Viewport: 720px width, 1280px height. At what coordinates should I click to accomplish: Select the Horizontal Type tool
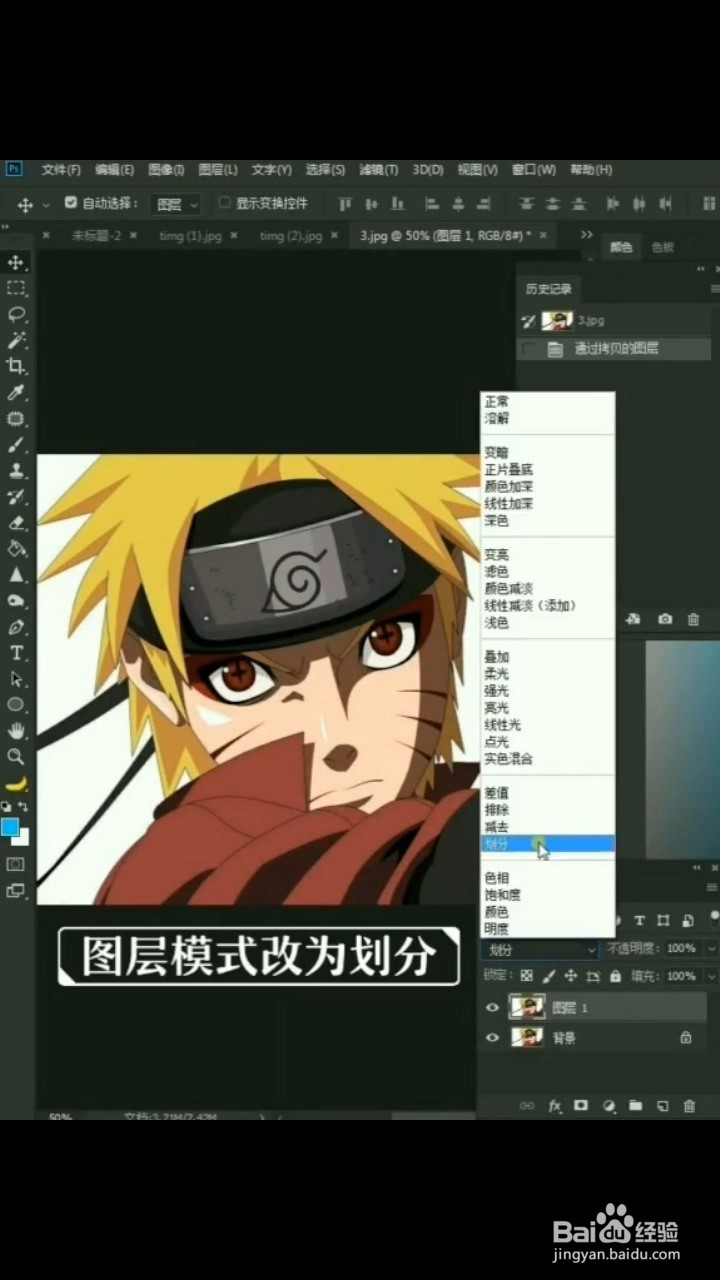[16, 653]
